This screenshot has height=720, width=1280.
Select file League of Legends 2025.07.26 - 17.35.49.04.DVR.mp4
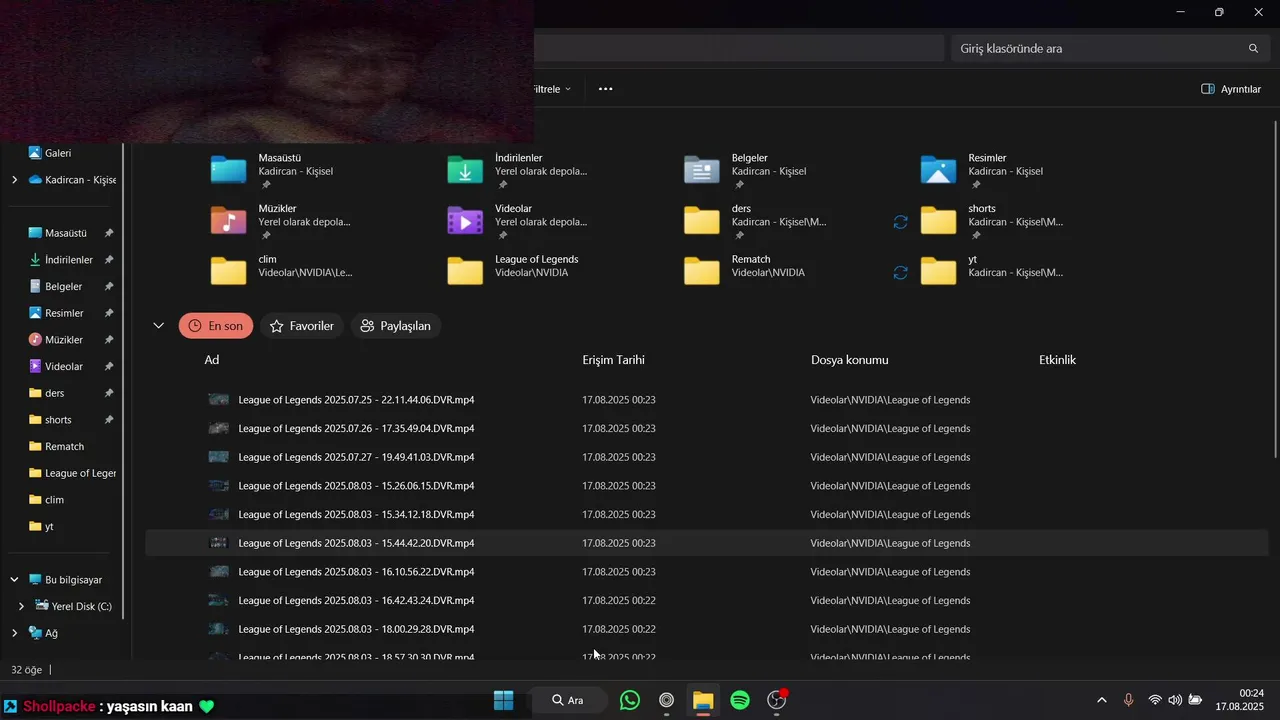[x=707, y=428]
